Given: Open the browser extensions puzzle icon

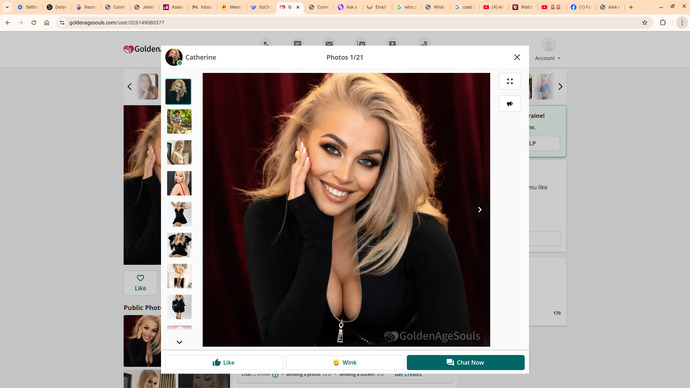Looking at the screenshot, I should [663, 22].
